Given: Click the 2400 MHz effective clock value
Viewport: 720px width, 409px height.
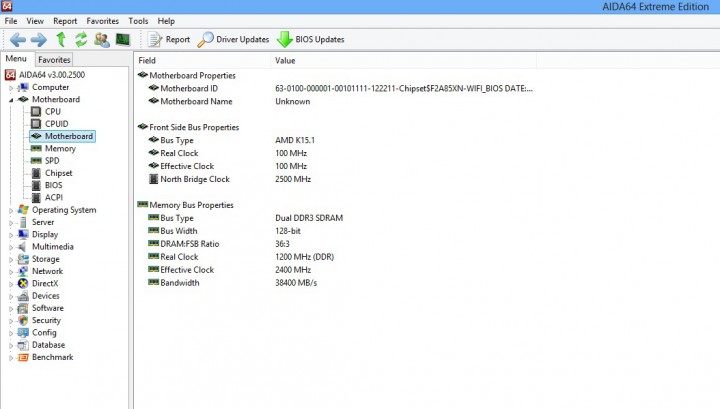Looking at the screenshot, I should (x=293, y=270).
